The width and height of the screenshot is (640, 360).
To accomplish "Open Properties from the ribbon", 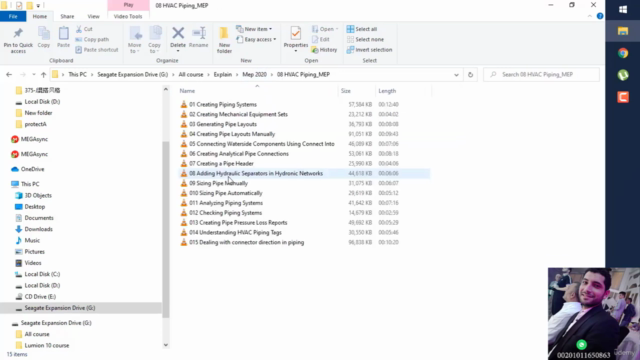I will [x=296, y=38].
